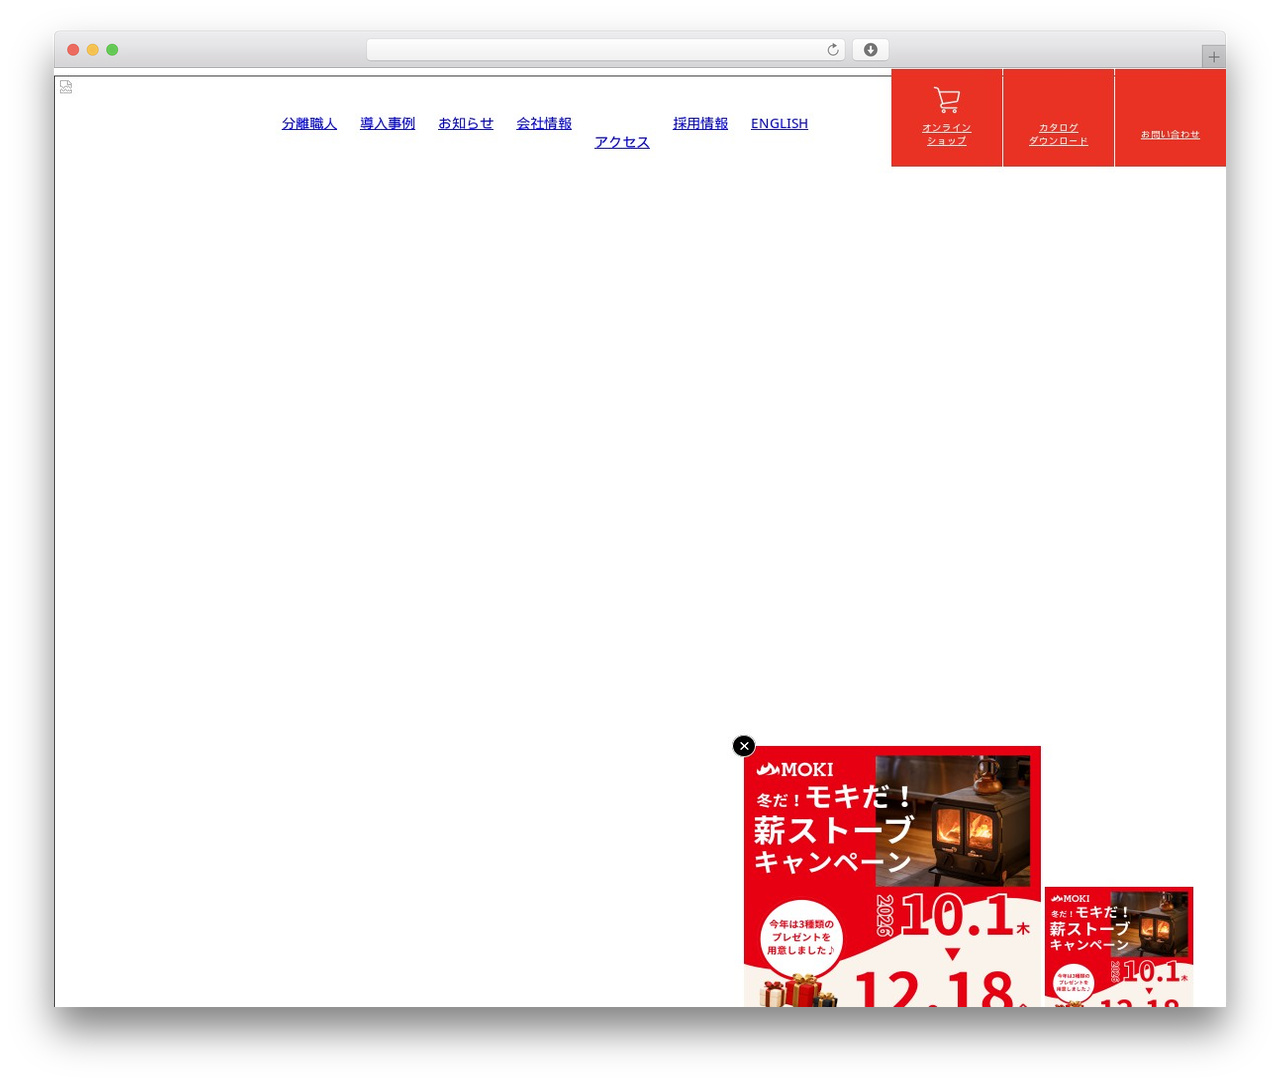Click the broken logo image icon
Screen dimensions: 1280x1084
[x=66, y=87]
